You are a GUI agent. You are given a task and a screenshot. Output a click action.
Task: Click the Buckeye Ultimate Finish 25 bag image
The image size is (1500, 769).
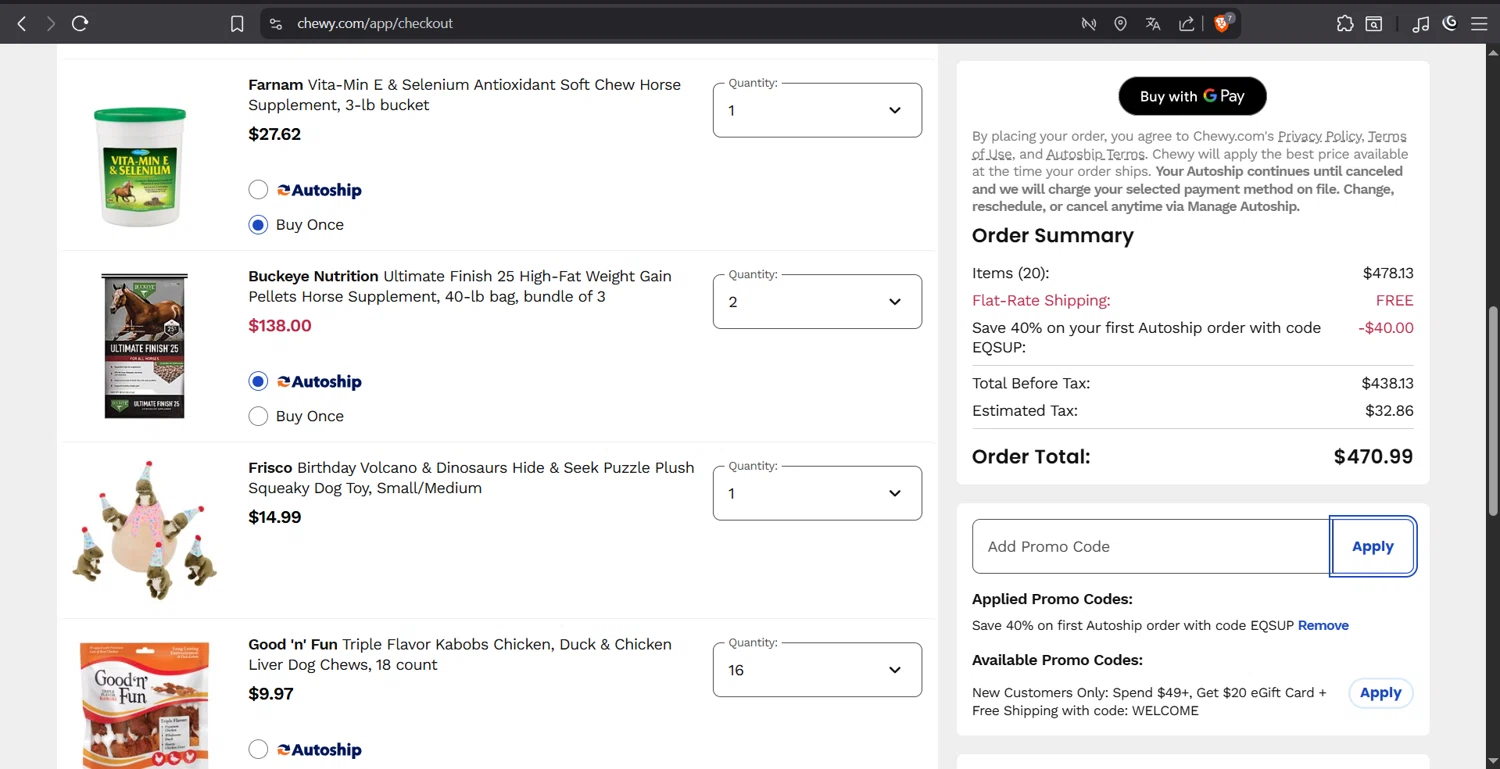pyautogui.click(x=145, y=345)
